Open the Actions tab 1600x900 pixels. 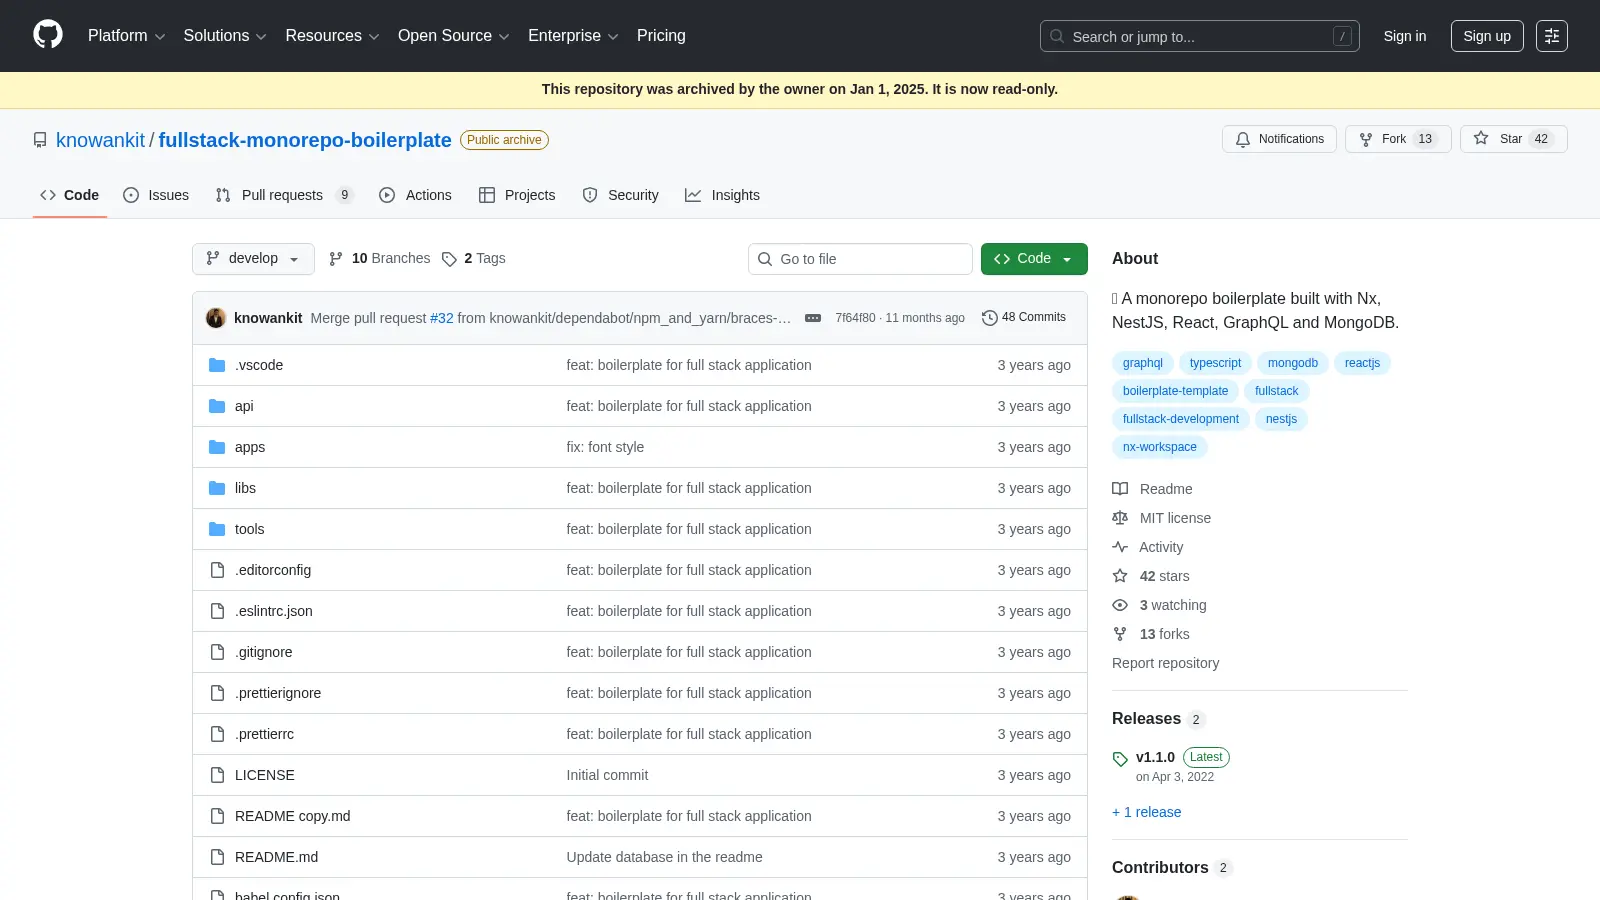tap(415, 195)
